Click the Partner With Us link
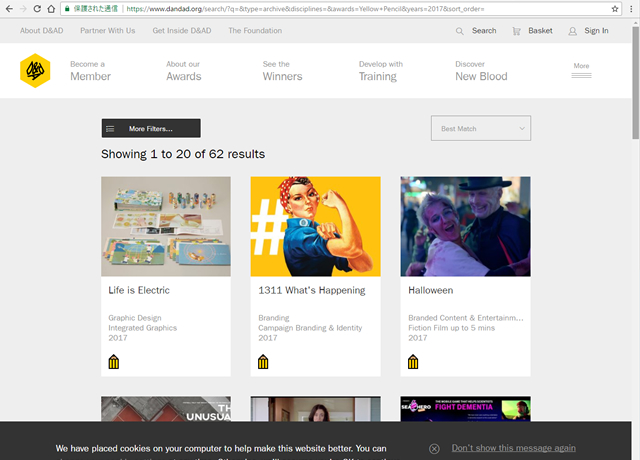Screen dimensions: 640x460 pyautogui.click(x=107, y=31)
